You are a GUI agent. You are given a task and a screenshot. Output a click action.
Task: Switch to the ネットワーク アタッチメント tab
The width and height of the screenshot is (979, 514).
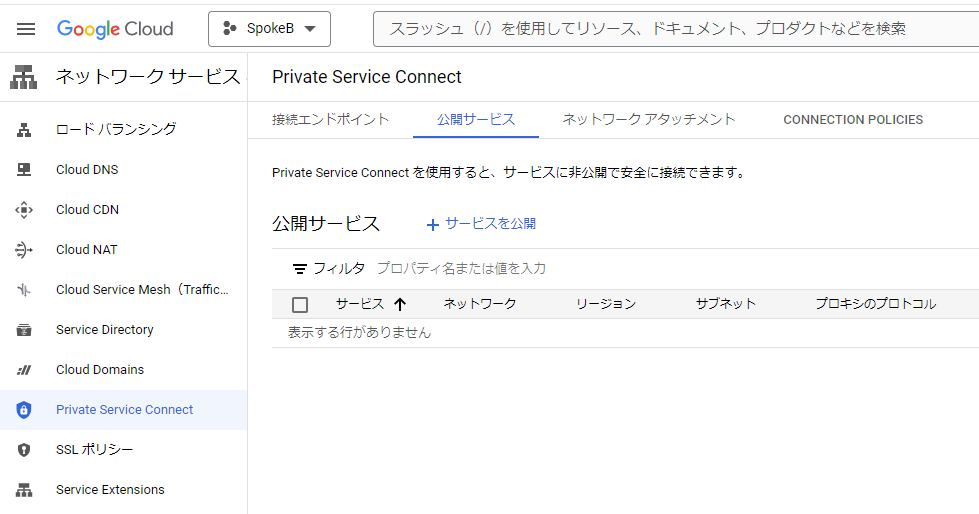(648, 120)
